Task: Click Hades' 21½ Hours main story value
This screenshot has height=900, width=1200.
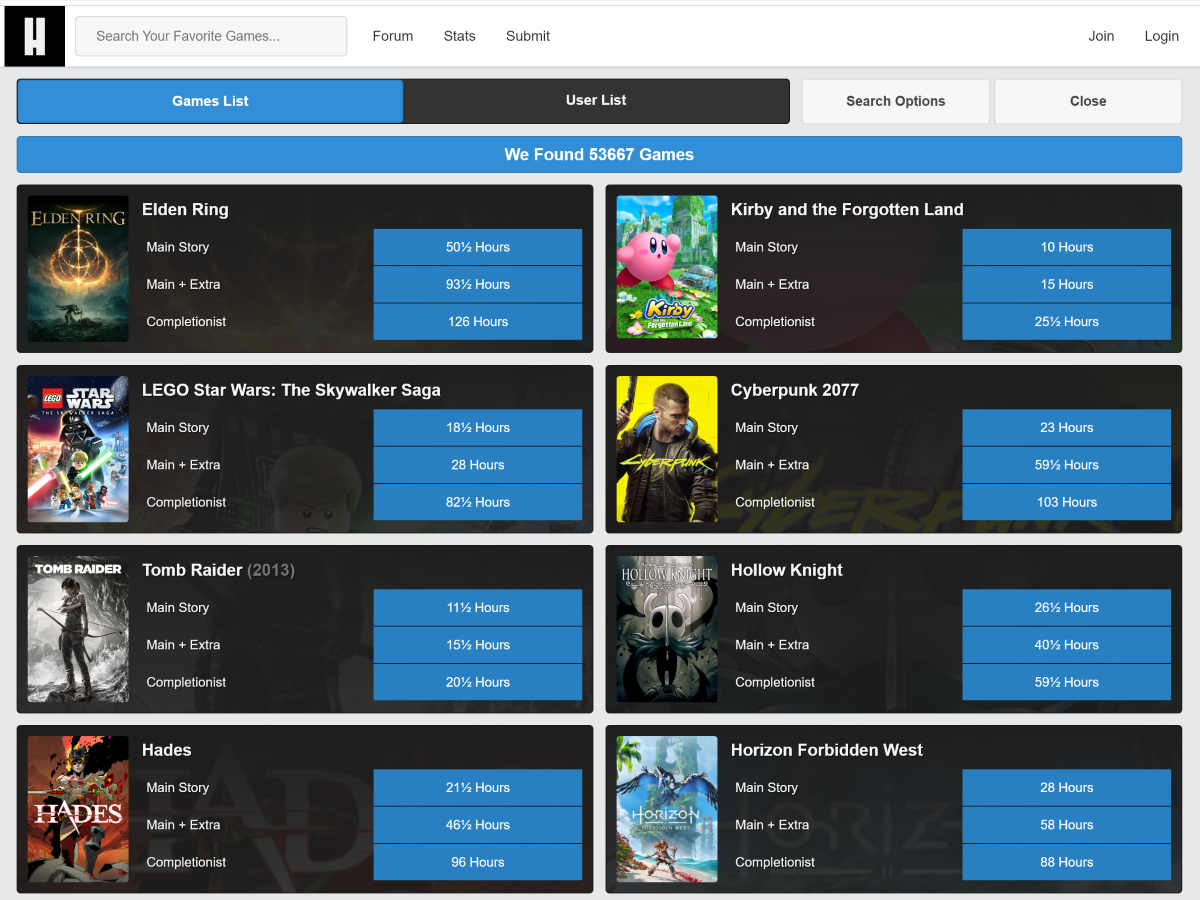Action: click(478, 787)
